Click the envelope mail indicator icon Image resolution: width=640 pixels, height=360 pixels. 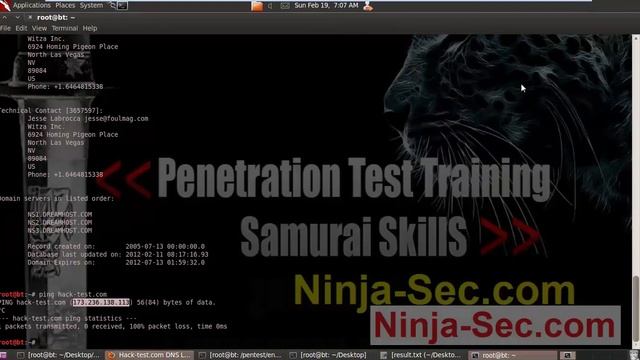click(x=285, y=6)
